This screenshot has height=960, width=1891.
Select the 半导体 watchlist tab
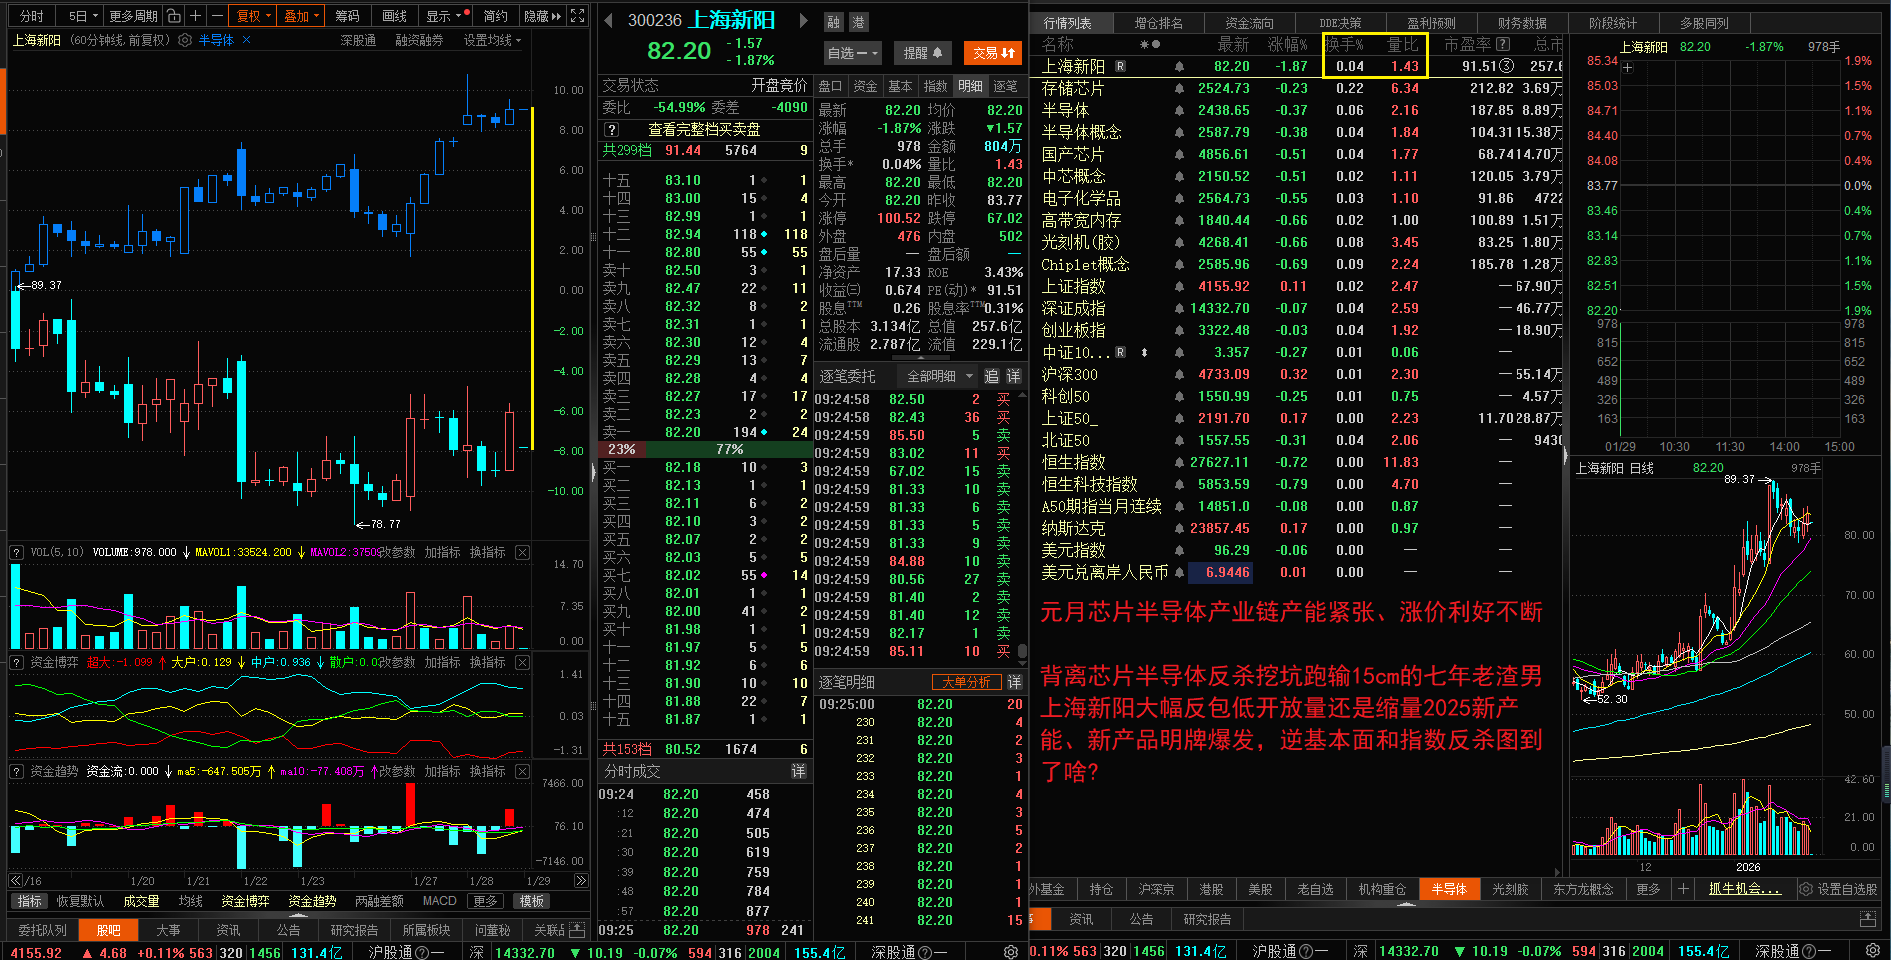pyautogui.click(x=1448, y=889)
